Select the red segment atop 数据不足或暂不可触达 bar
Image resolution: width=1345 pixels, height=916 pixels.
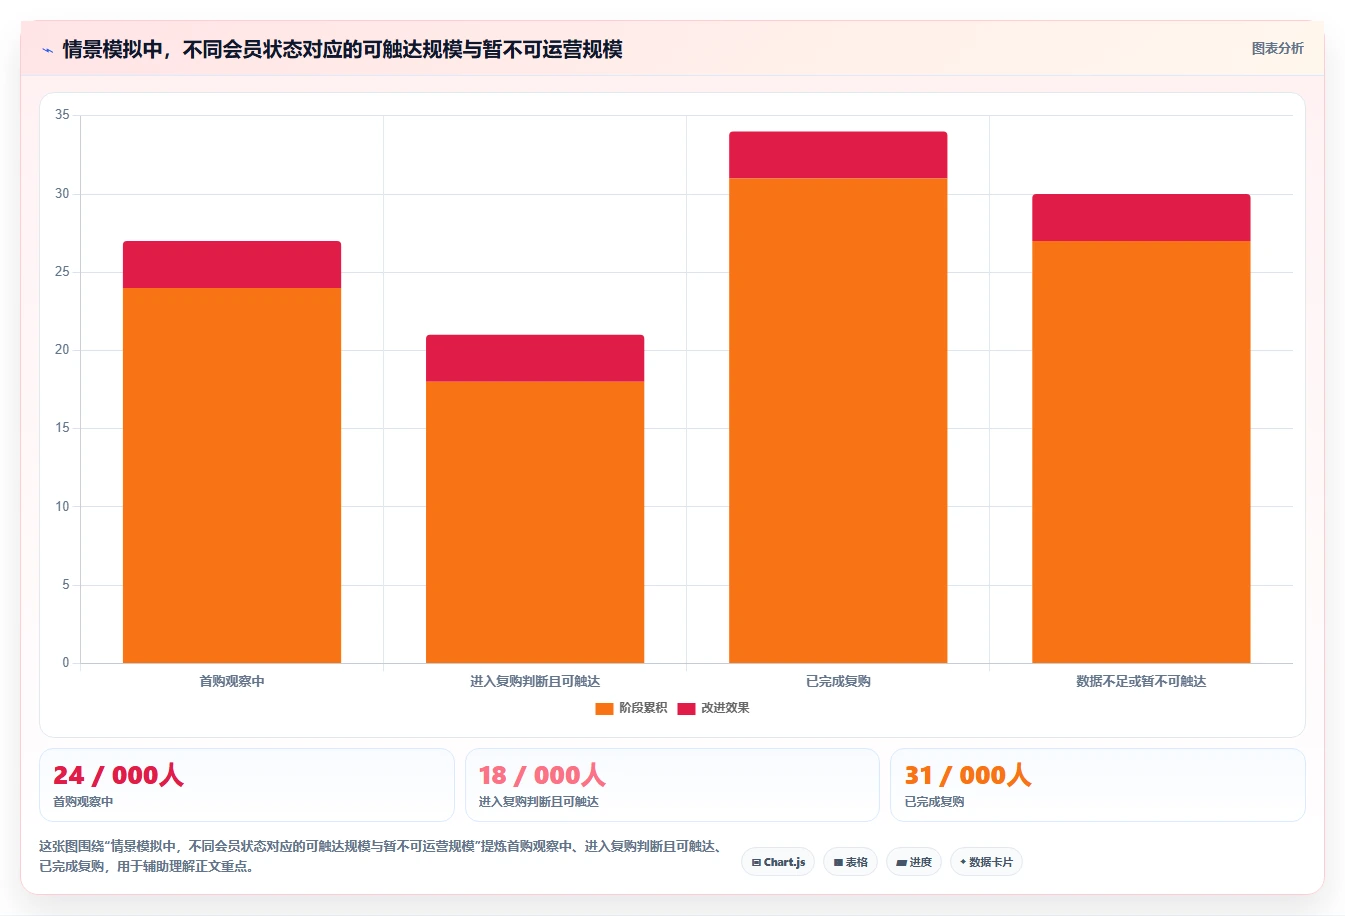click(x=1141, y=217)
